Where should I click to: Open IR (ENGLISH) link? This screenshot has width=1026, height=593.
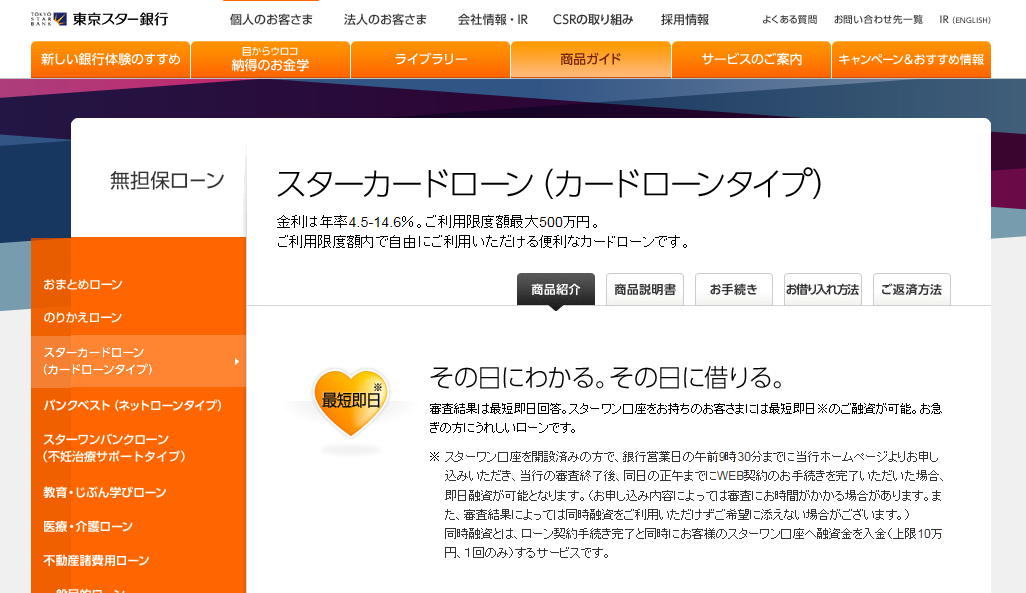tap(964, 20)
